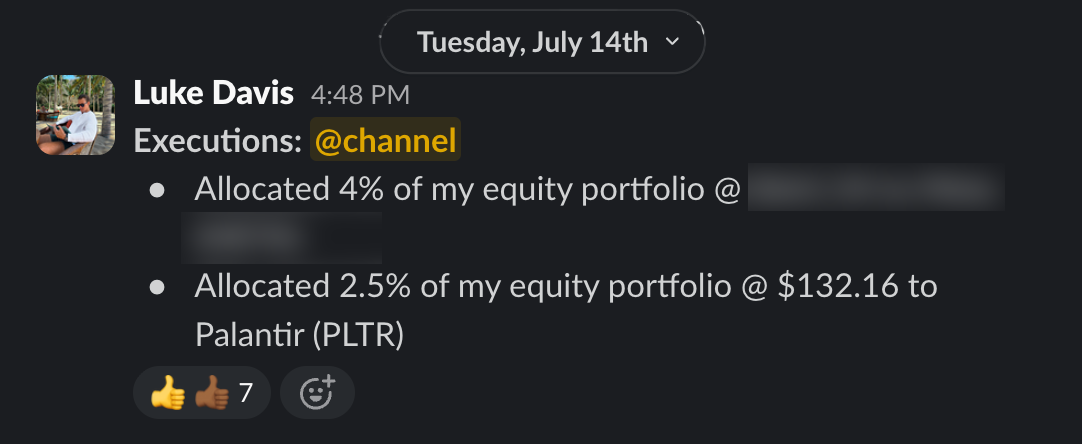Viewport: 1082px width, 444px height.
Task: Open the add reaction emoji picker
Action: point(317,393)
